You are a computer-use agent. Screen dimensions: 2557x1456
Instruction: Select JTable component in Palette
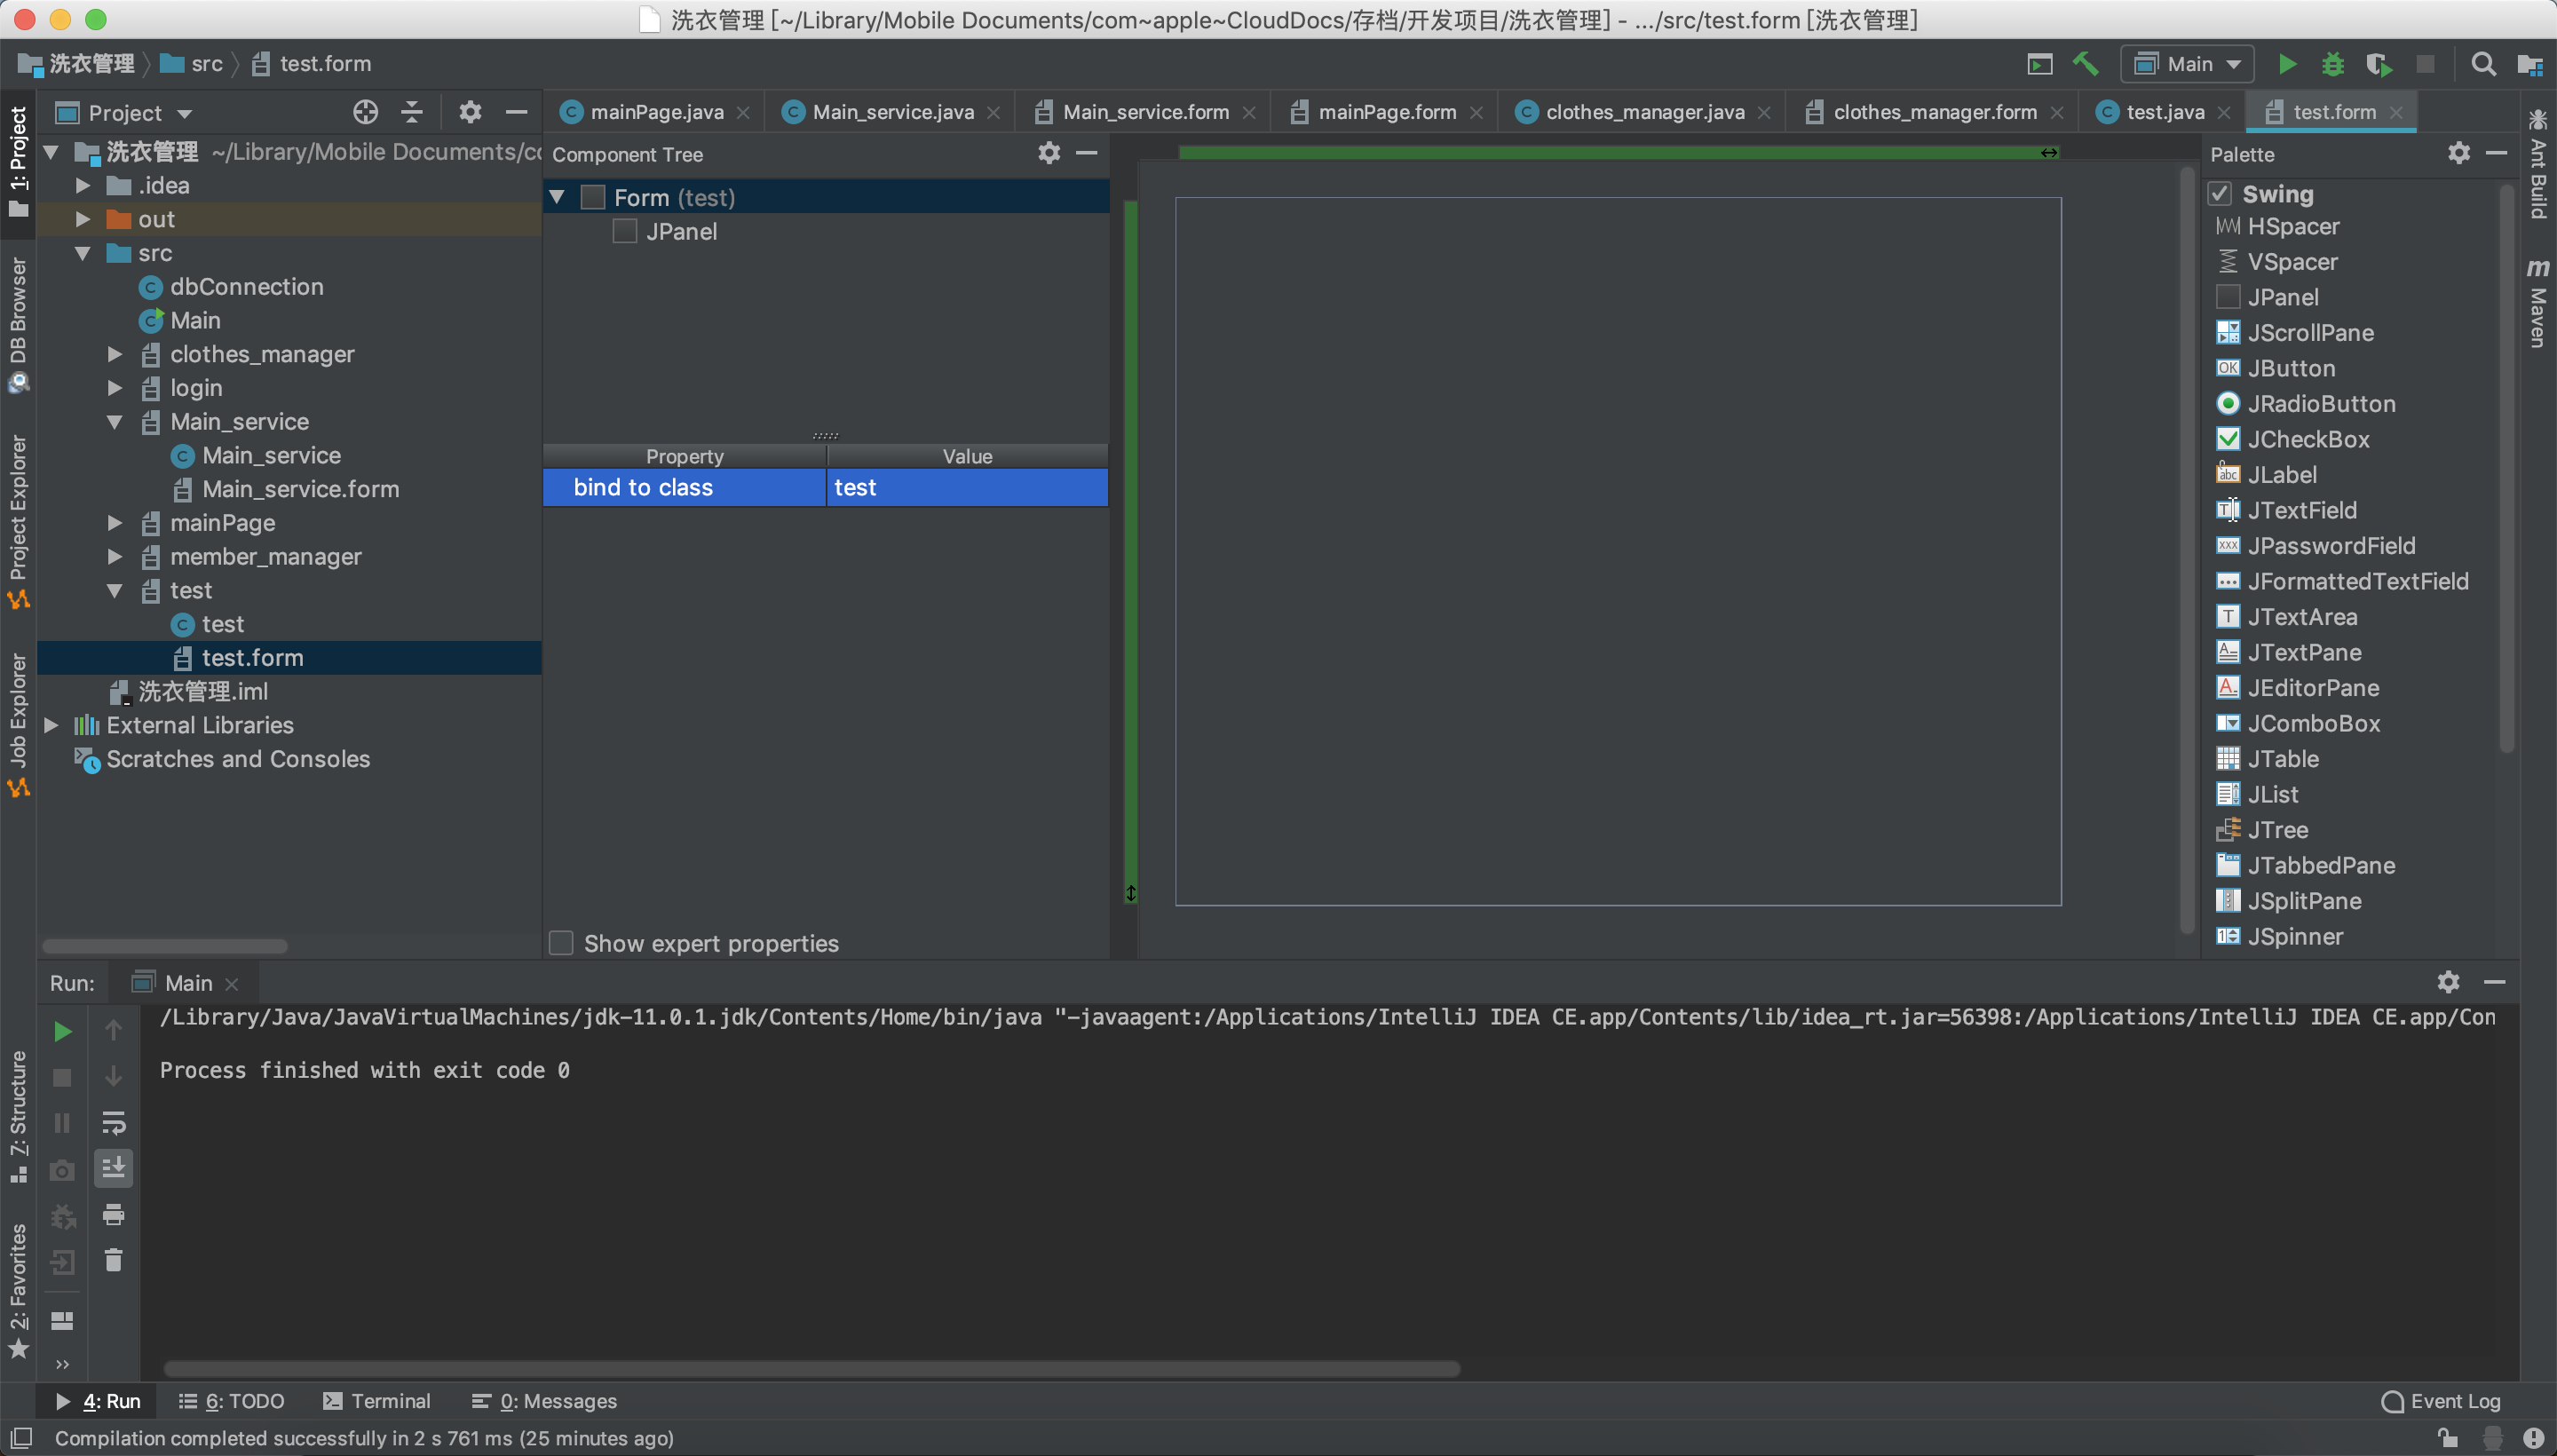2282,759
